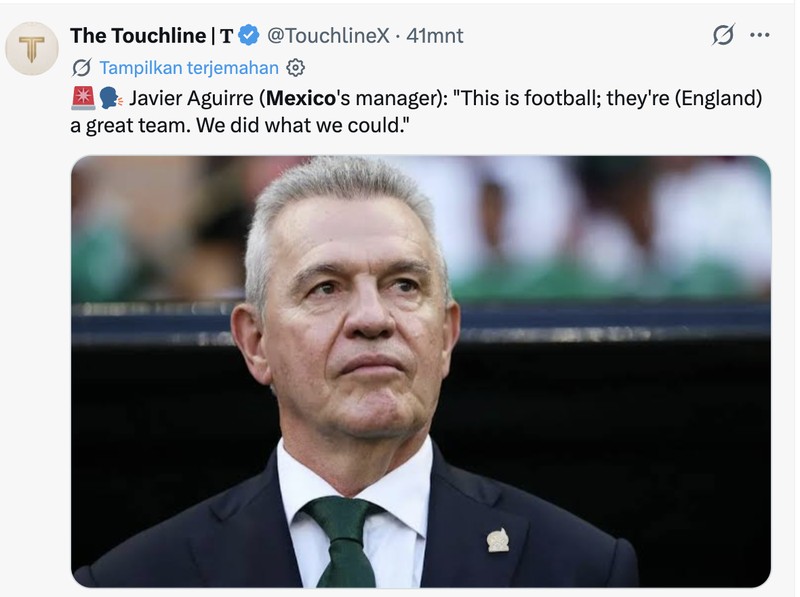Open the attached photo of the manager
The width and height of the screenshot is (800, 597).
(x=421, y=371)
